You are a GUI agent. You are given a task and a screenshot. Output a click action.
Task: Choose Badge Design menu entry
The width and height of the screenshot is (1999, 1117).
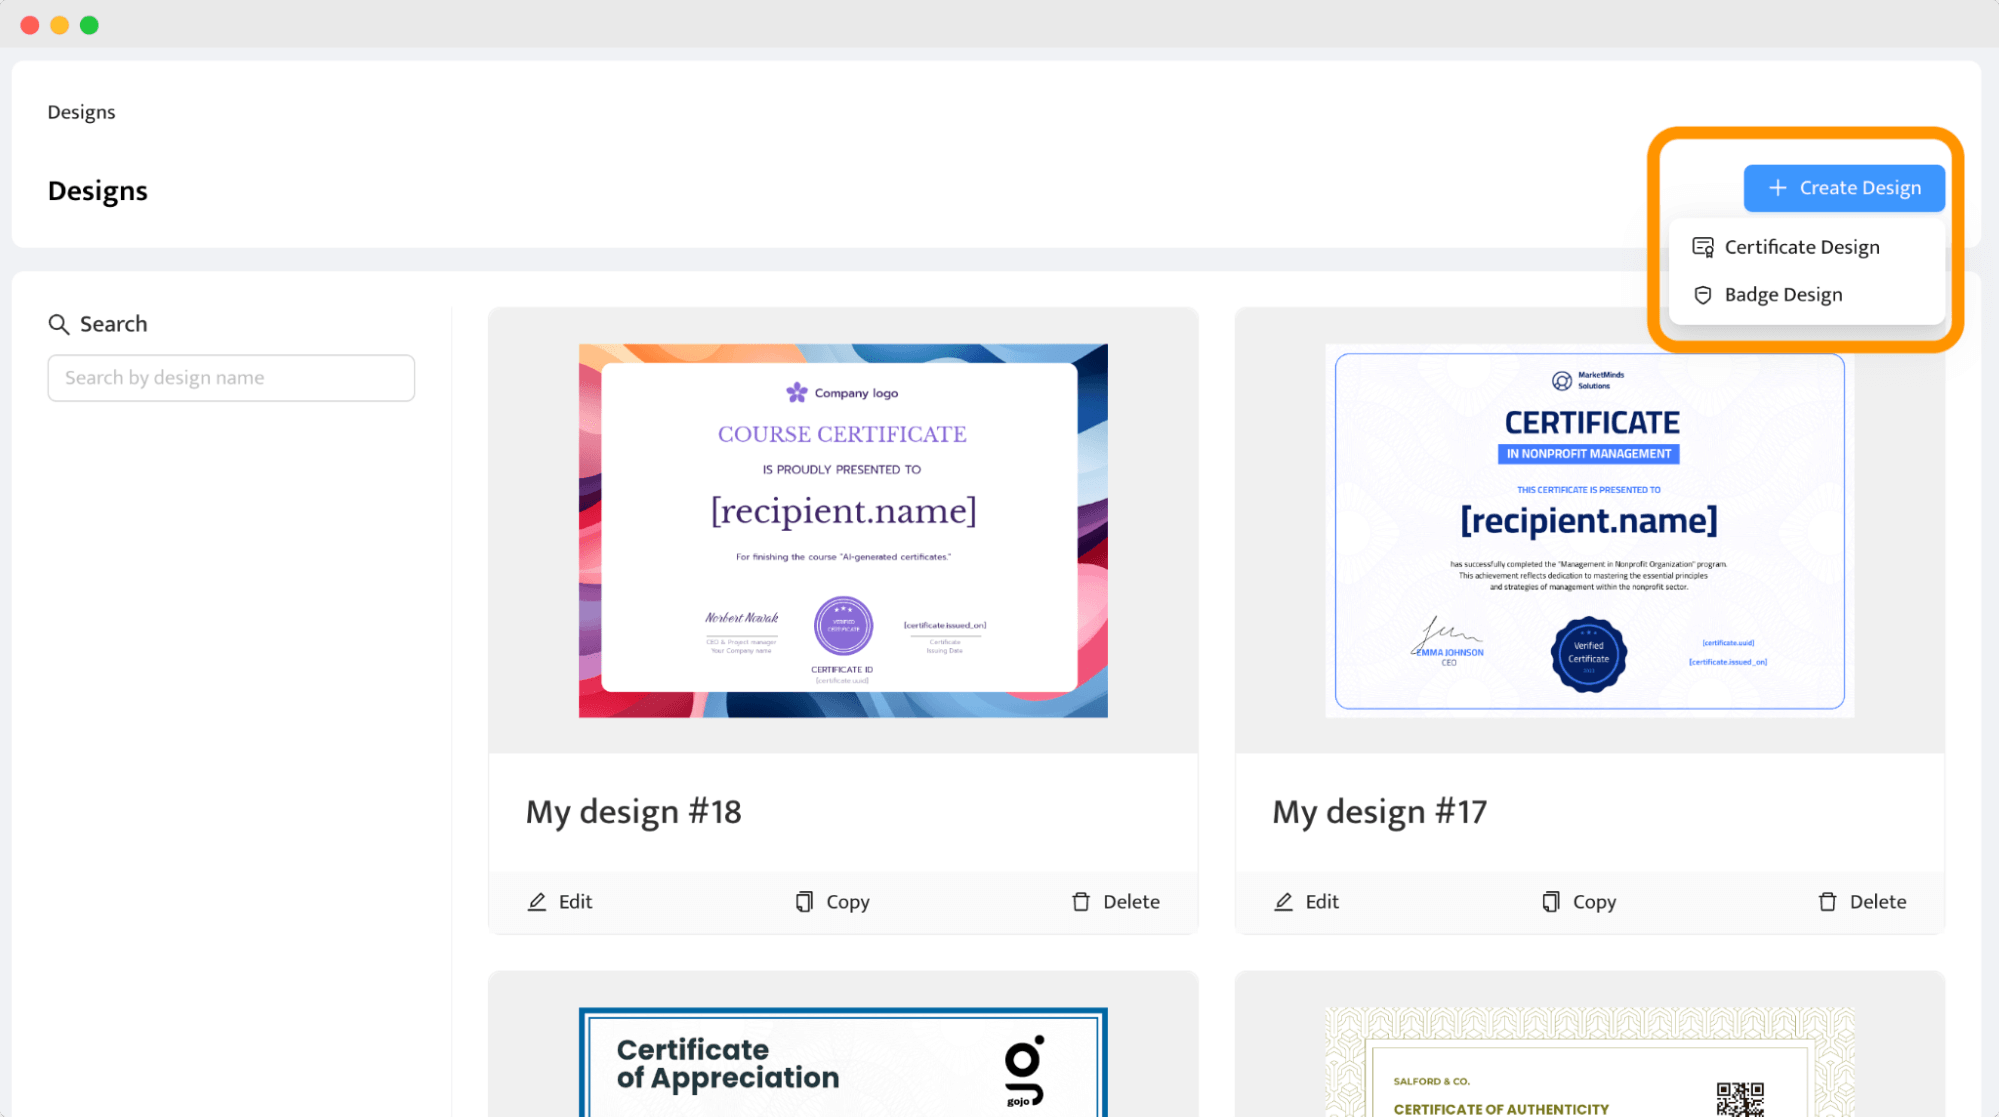point(1807,295)
